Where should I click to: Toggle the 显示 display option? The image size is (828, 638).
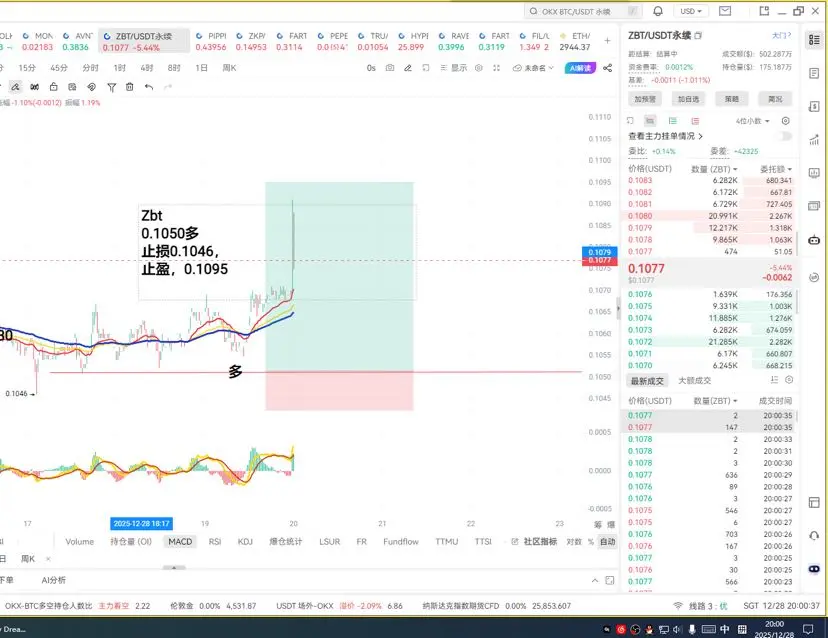(454, 68)
